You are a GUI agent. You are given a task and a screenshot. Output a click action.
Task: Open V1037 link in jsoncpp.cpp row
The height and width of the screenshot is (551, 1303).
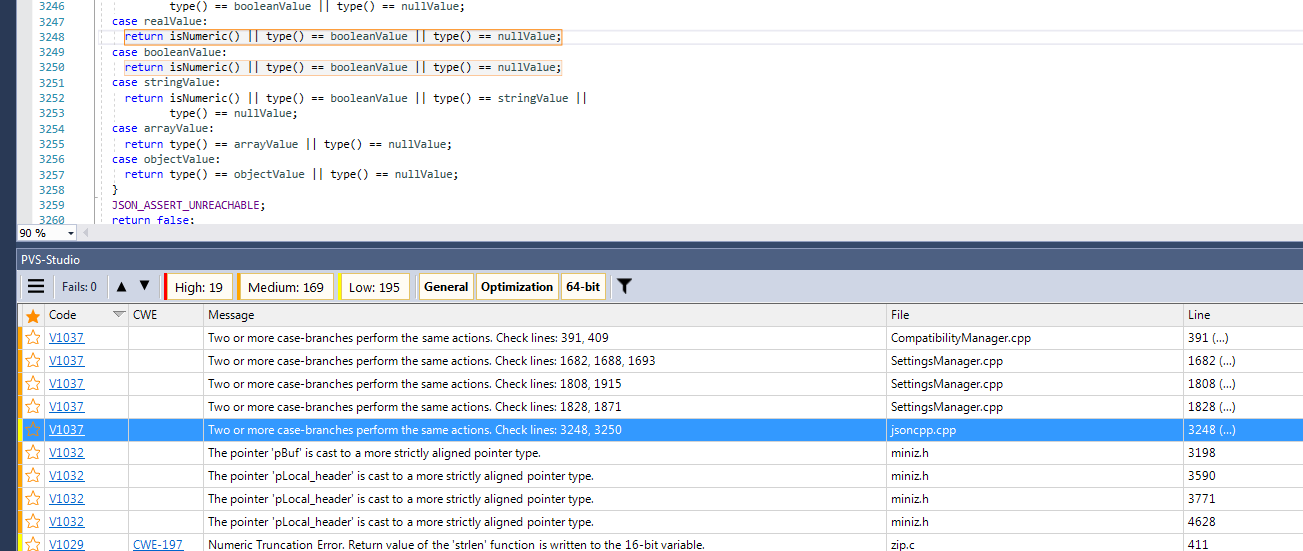(66, 430)
